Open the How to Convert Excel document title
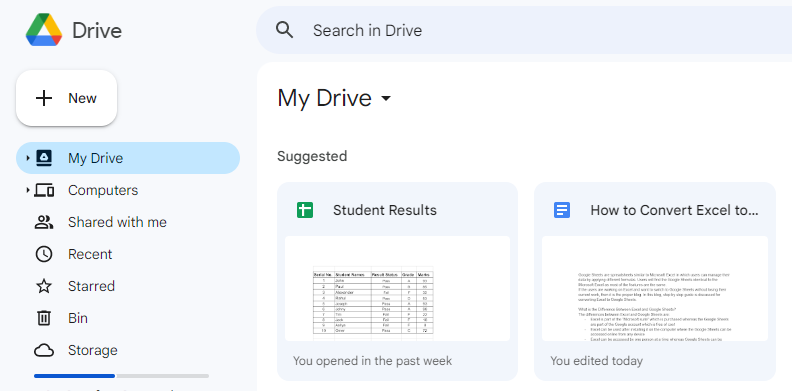 pos(674,210)
